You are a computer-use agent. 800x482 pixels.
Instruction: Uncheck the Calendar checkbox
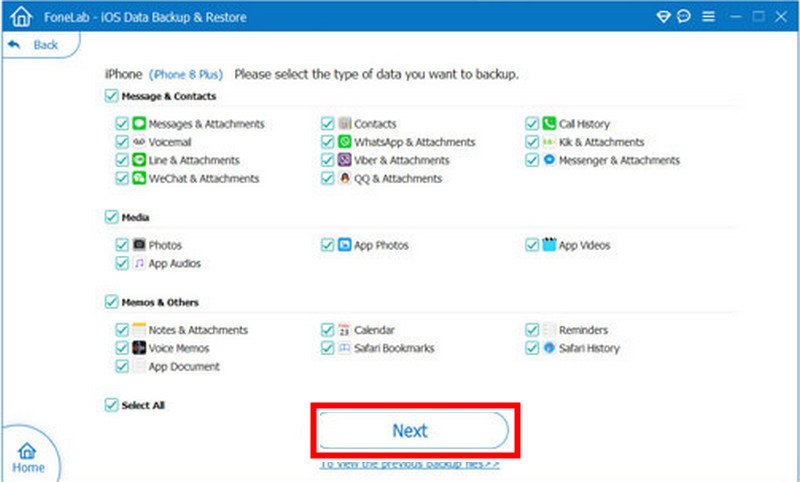pyautogui.click(x=328, y=330)
